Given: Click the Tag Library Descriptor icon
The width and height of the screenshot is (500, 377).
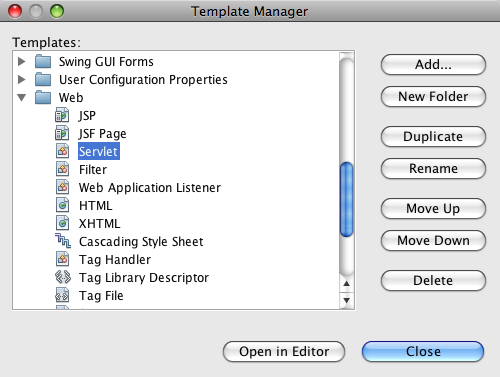Looking at the screenshot, I should pos(63,277).
